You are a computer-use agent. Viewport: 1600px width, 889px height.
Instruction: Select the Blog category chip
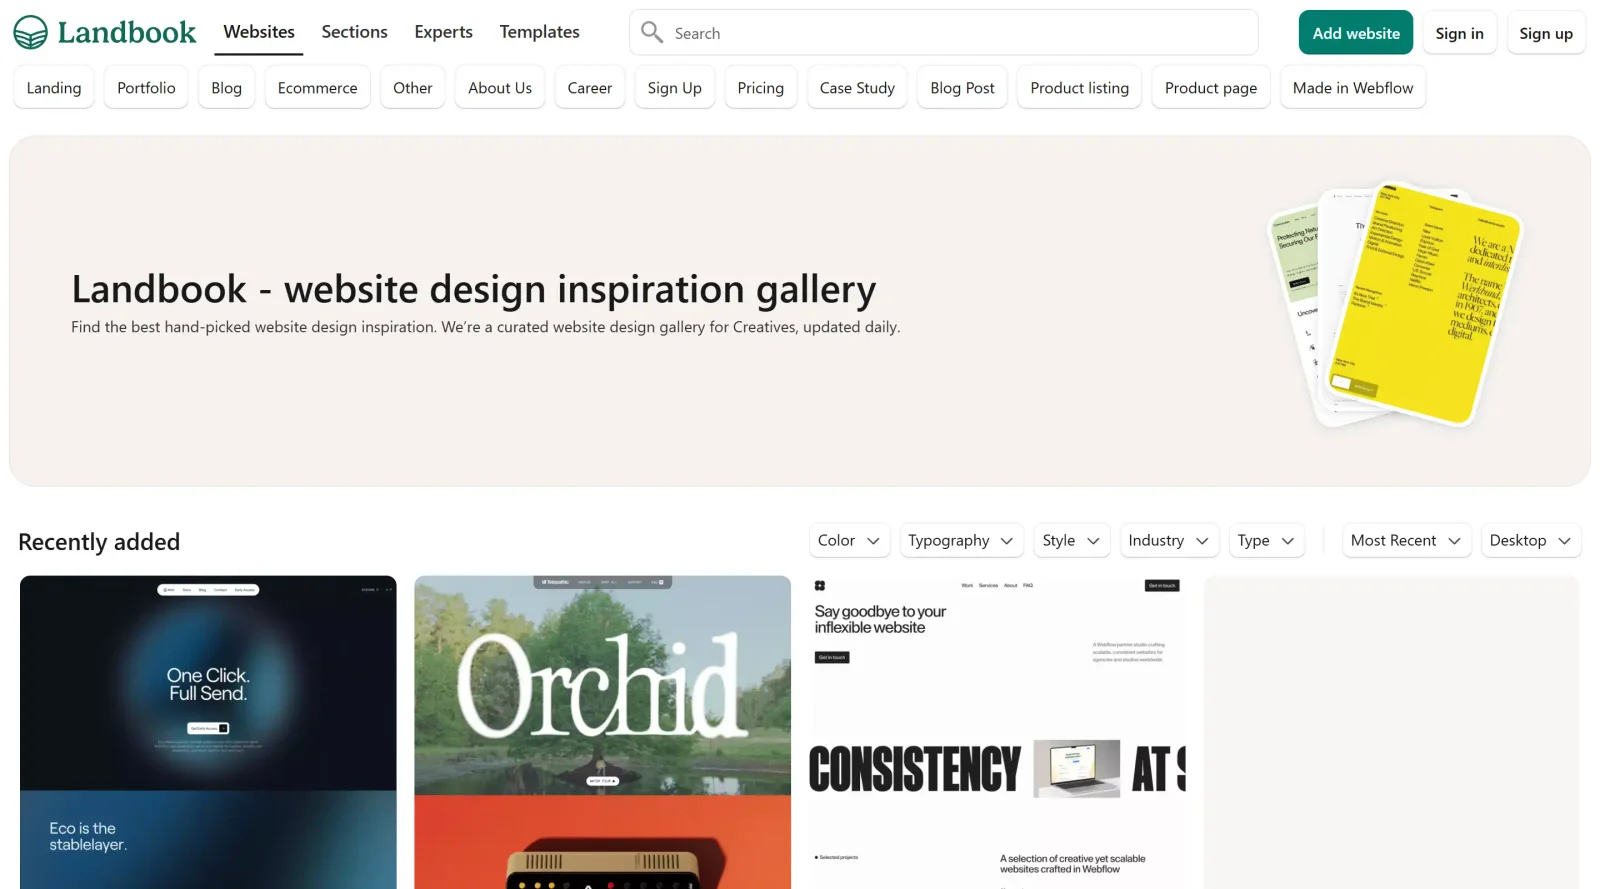point(226,88)
